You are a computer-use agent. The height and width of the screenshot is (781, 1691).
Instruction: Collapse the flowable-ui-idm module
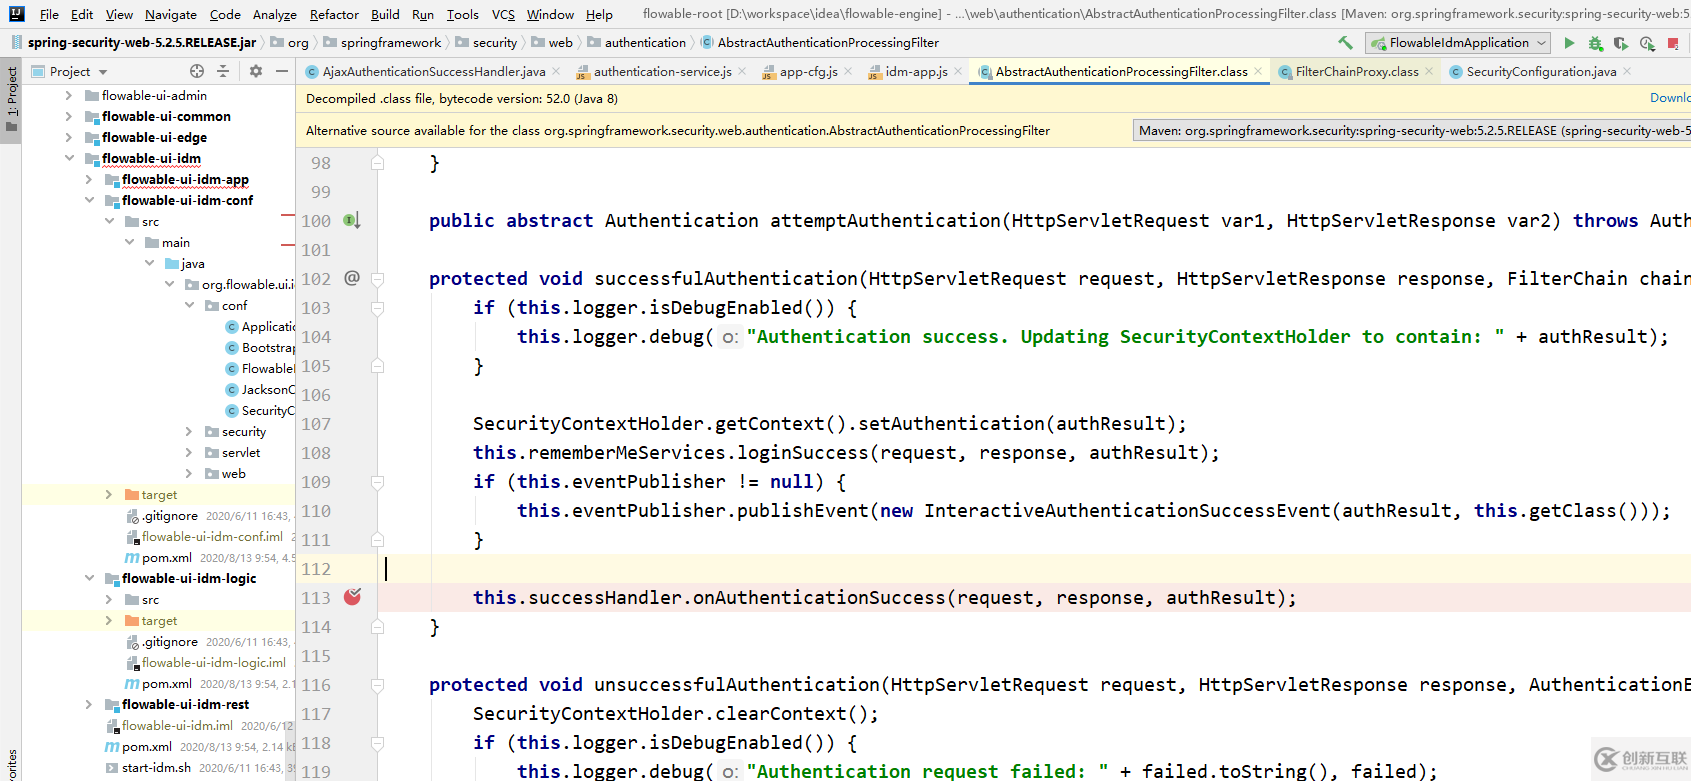point(69,158)
